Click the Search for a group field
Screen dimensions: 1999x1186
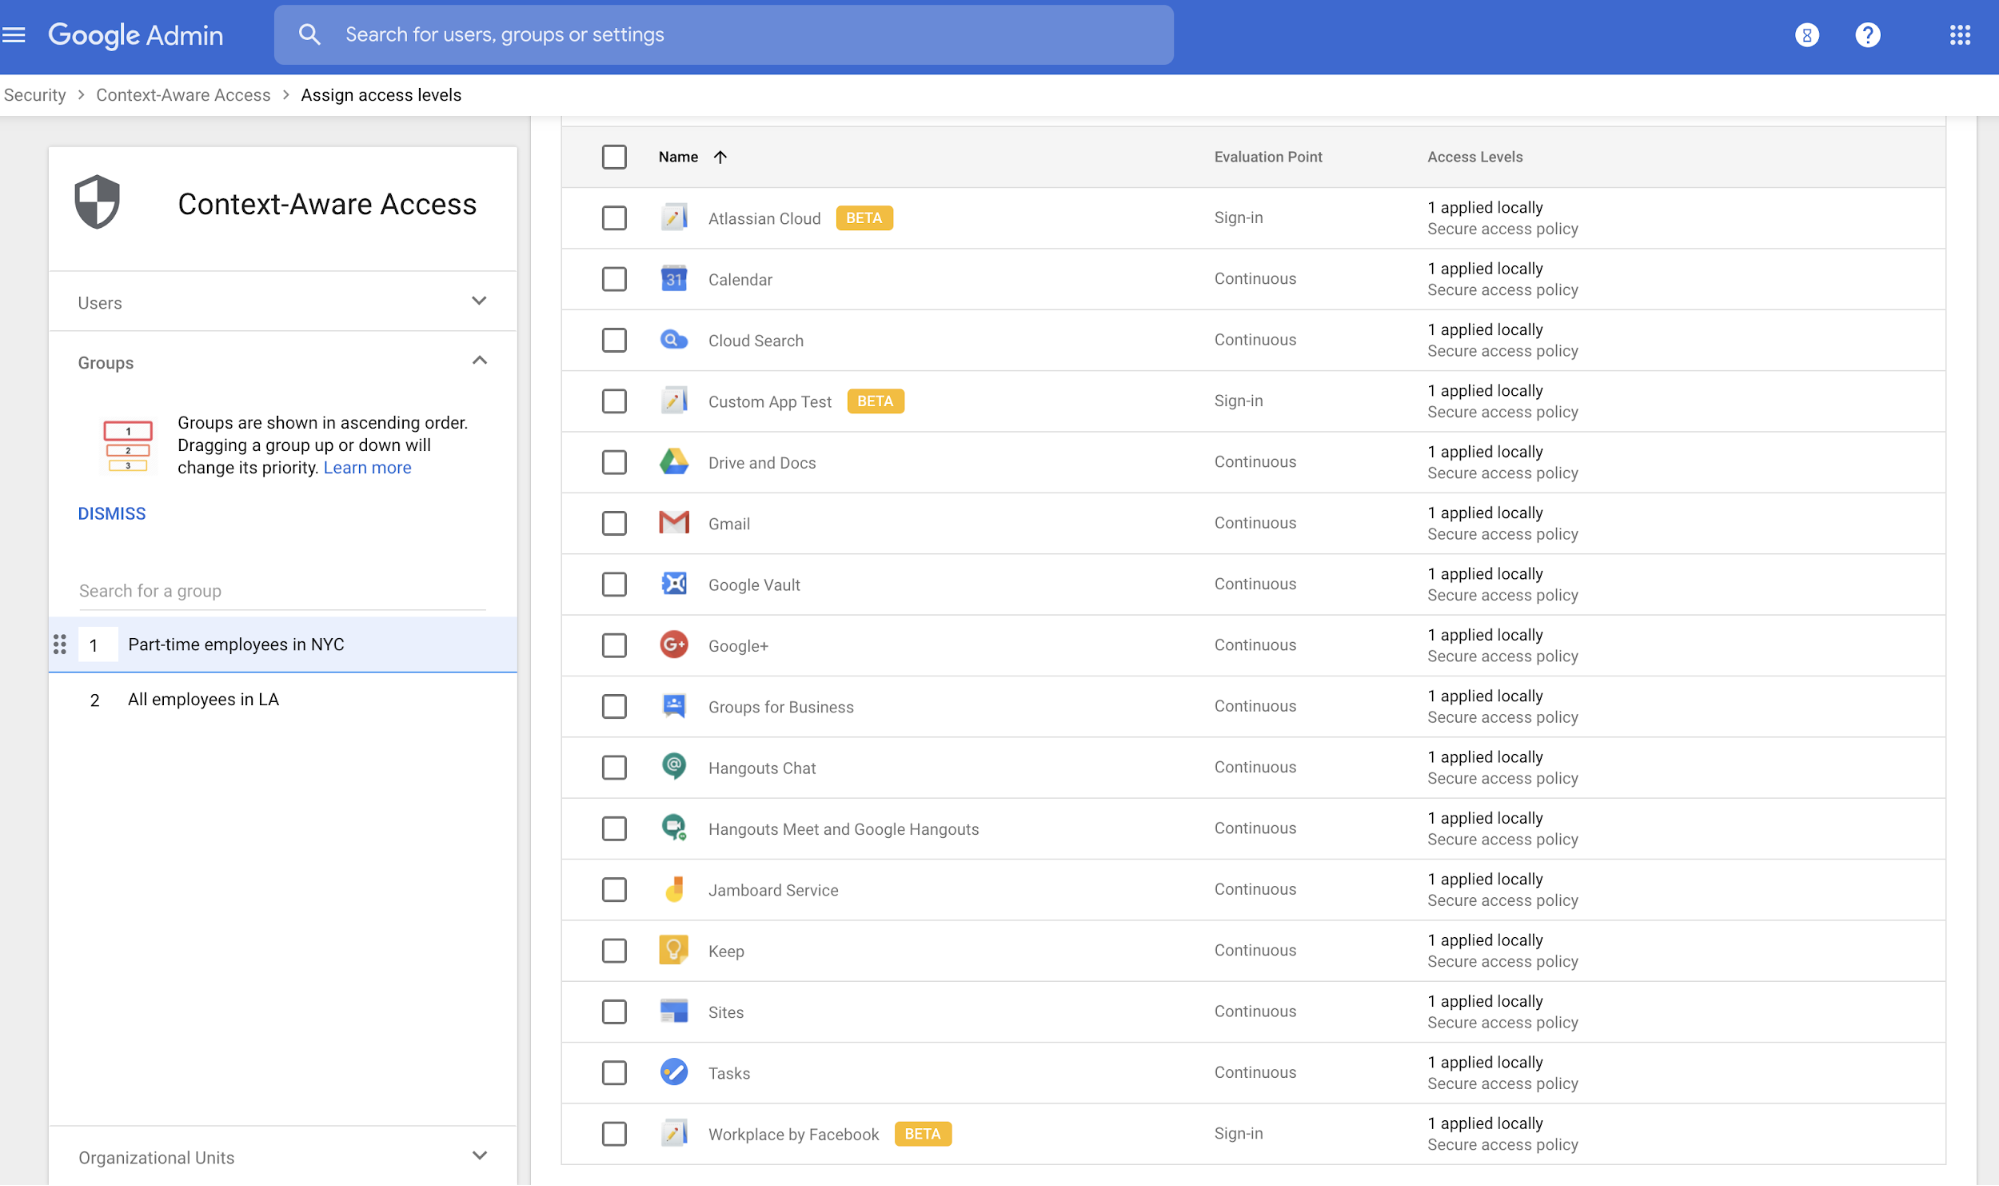coord(282,591)
